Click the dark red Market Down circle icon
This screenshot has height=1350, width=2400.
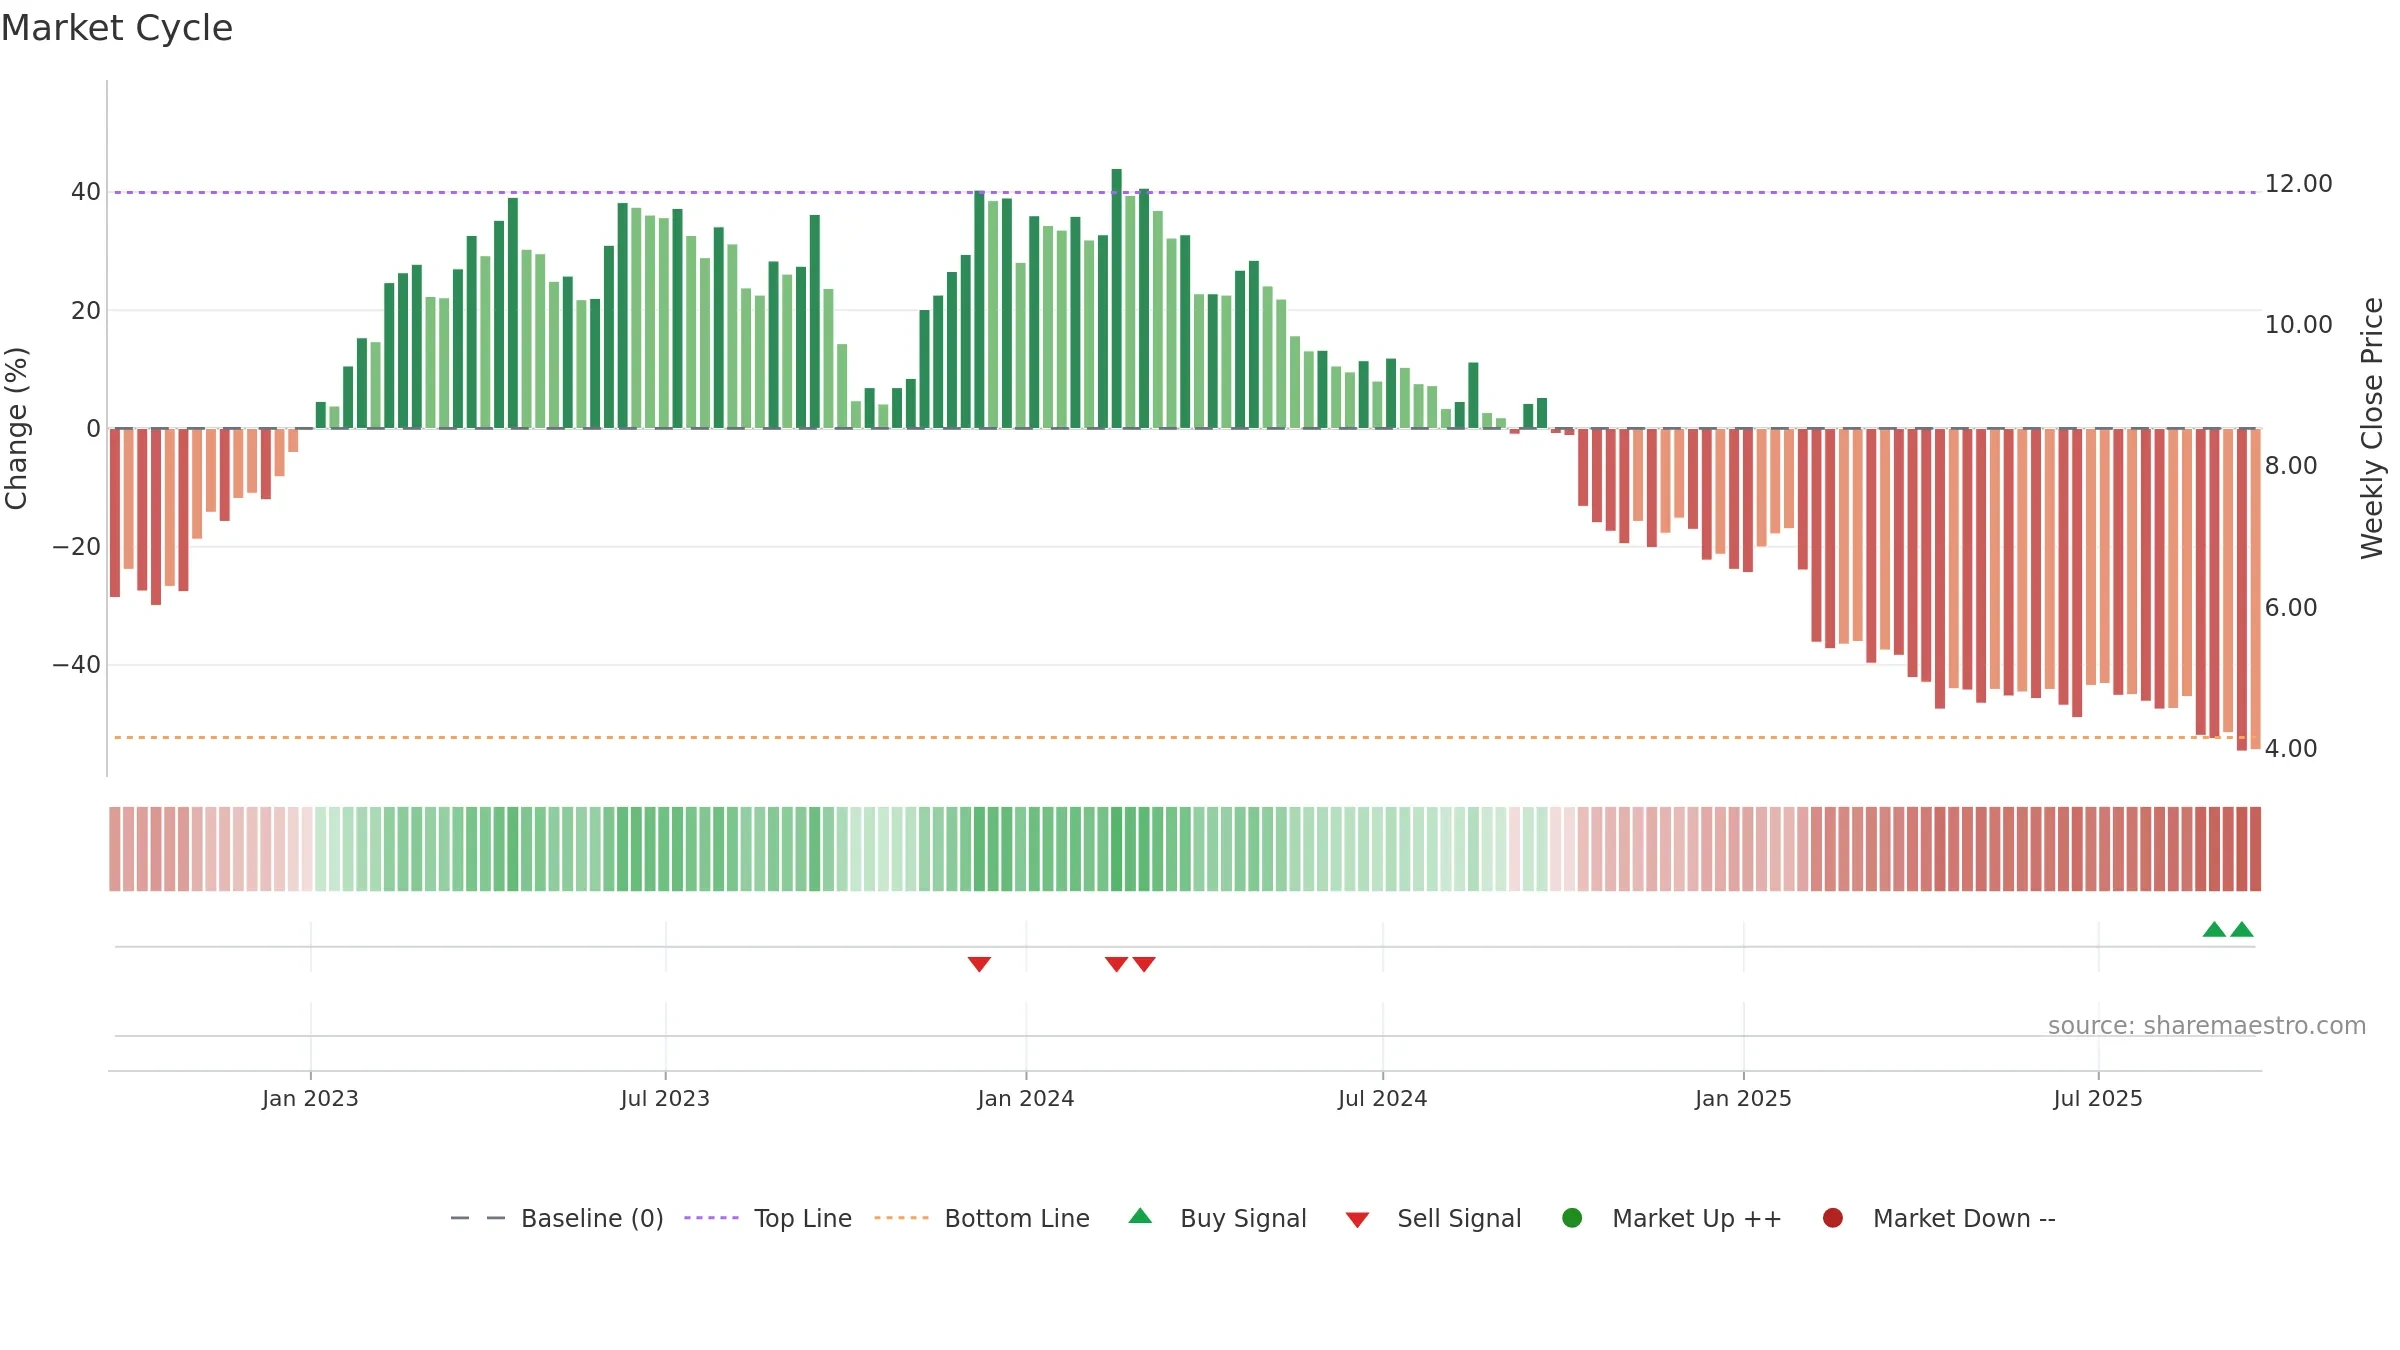point(1833,1218)
